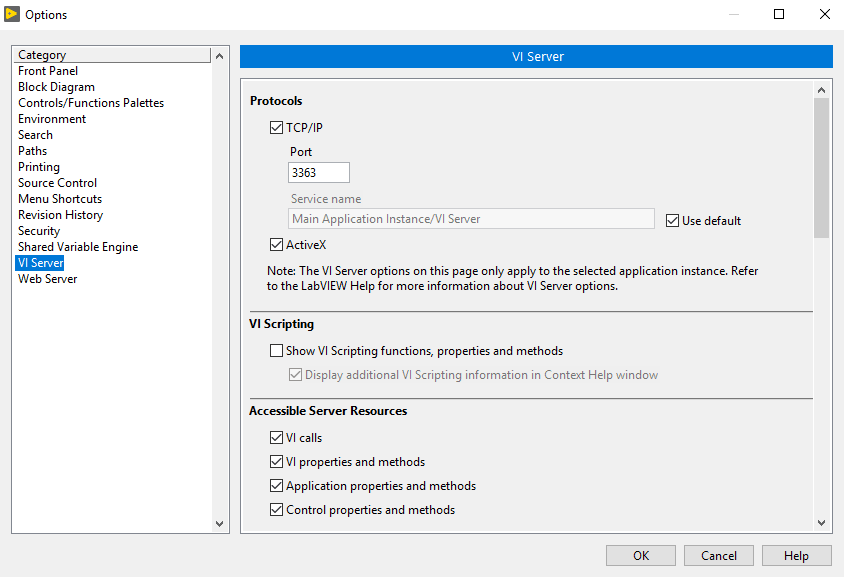Disable VI properties and methods
The image size is (844, 577).
click(x=275, y=461)
